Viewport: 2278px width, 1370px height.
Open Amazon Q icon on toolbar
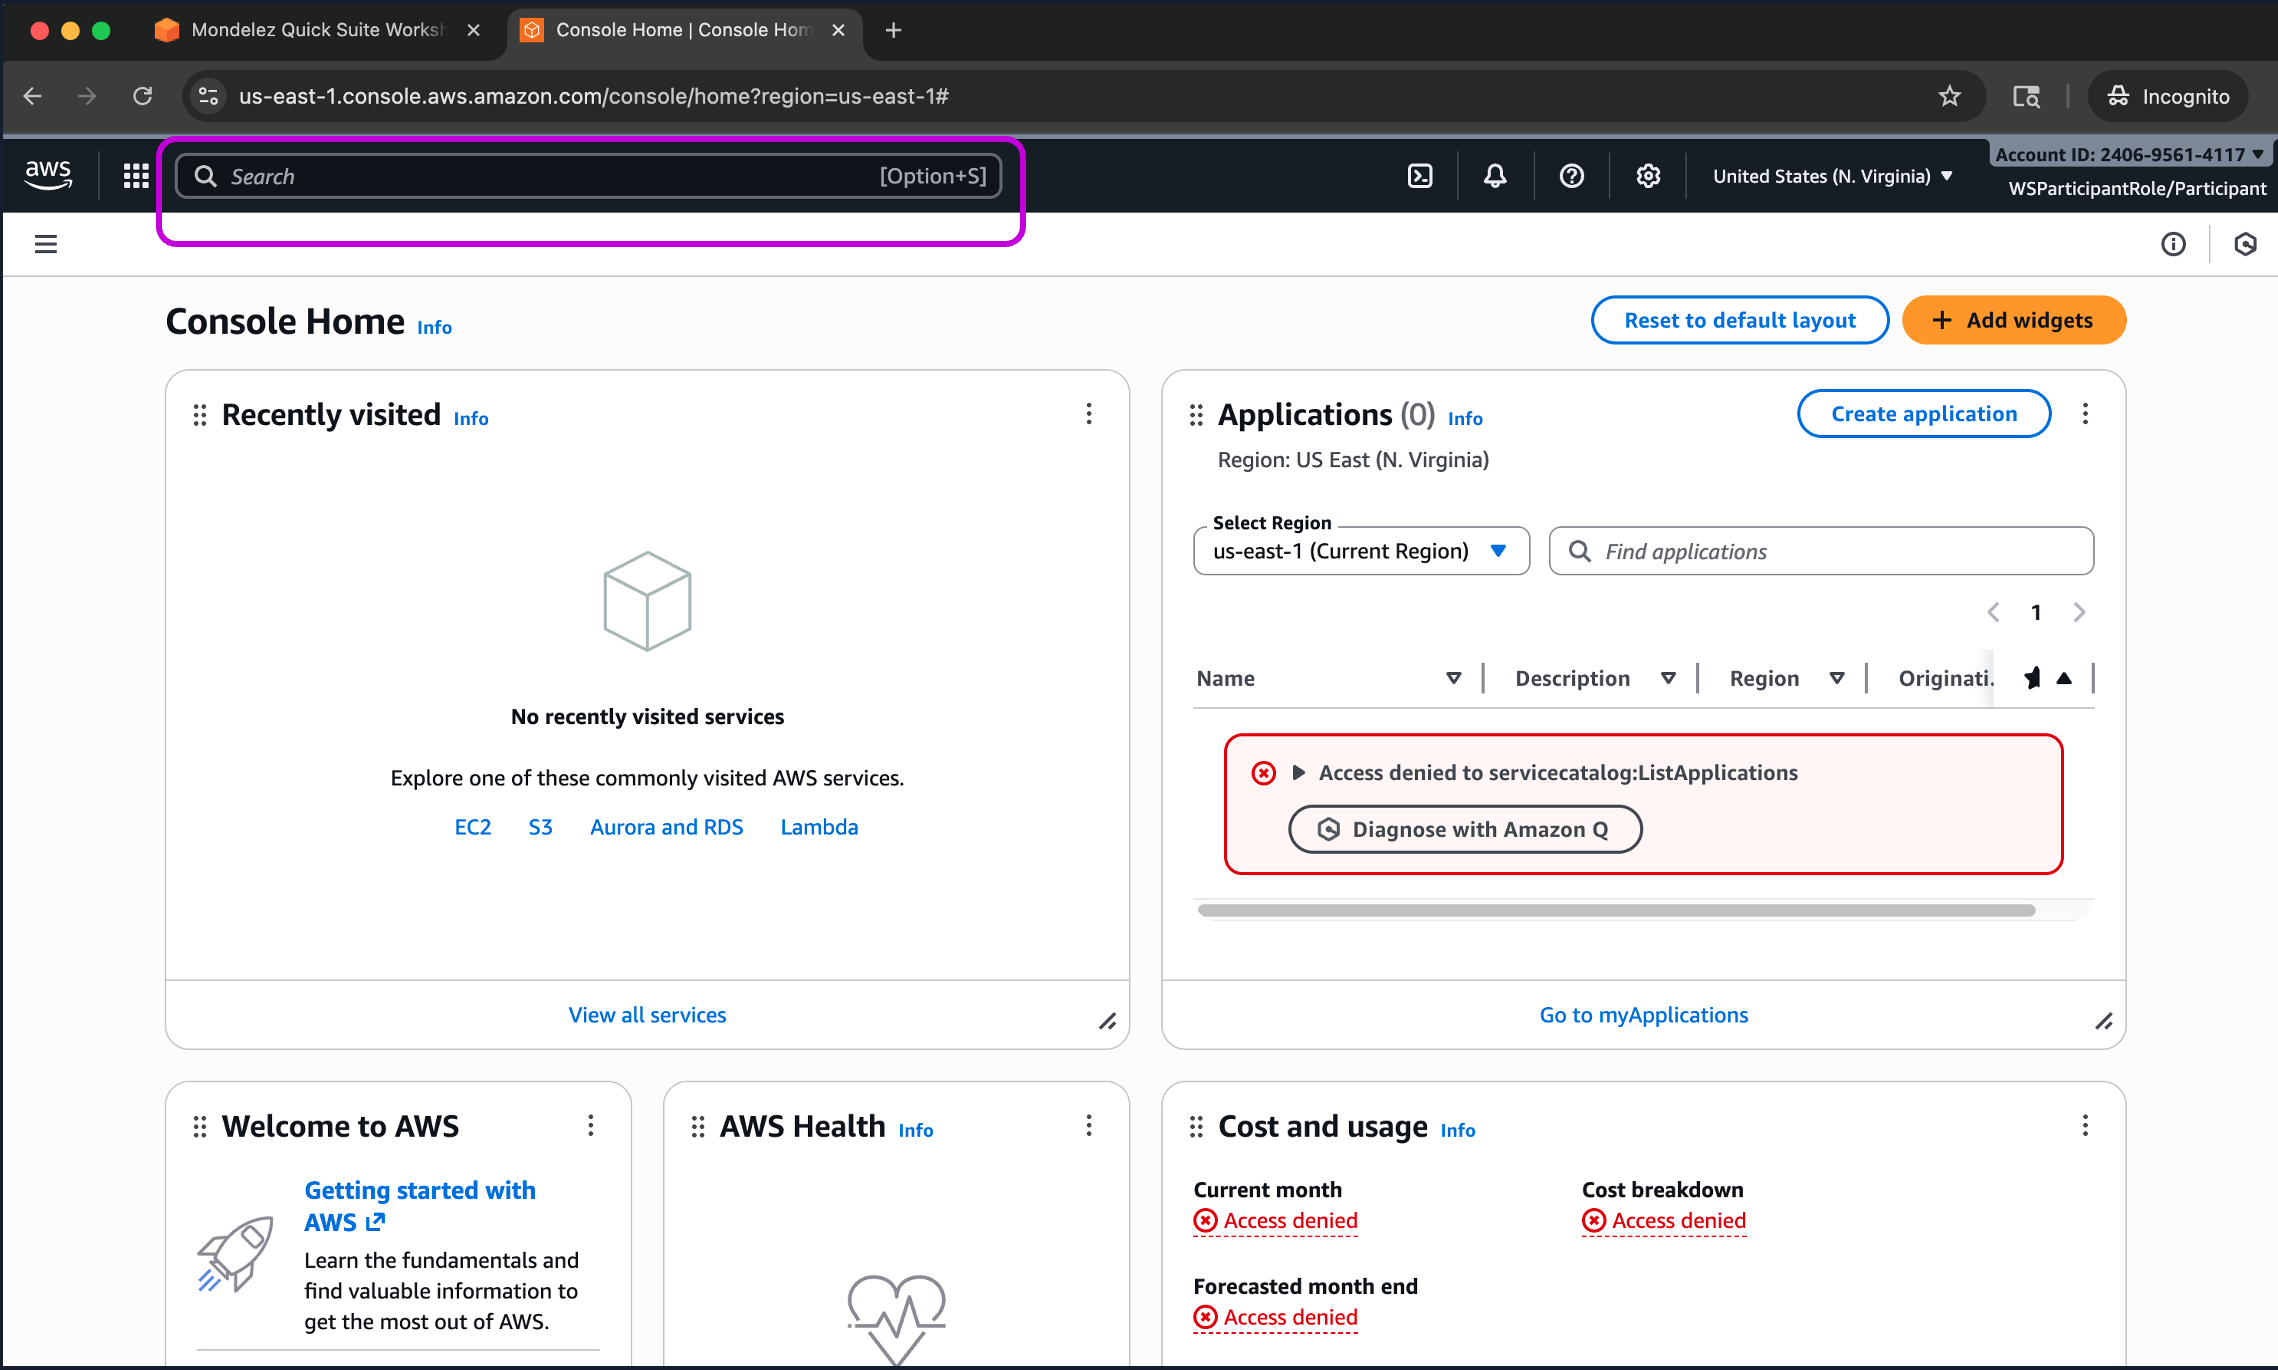(2245, 244)
